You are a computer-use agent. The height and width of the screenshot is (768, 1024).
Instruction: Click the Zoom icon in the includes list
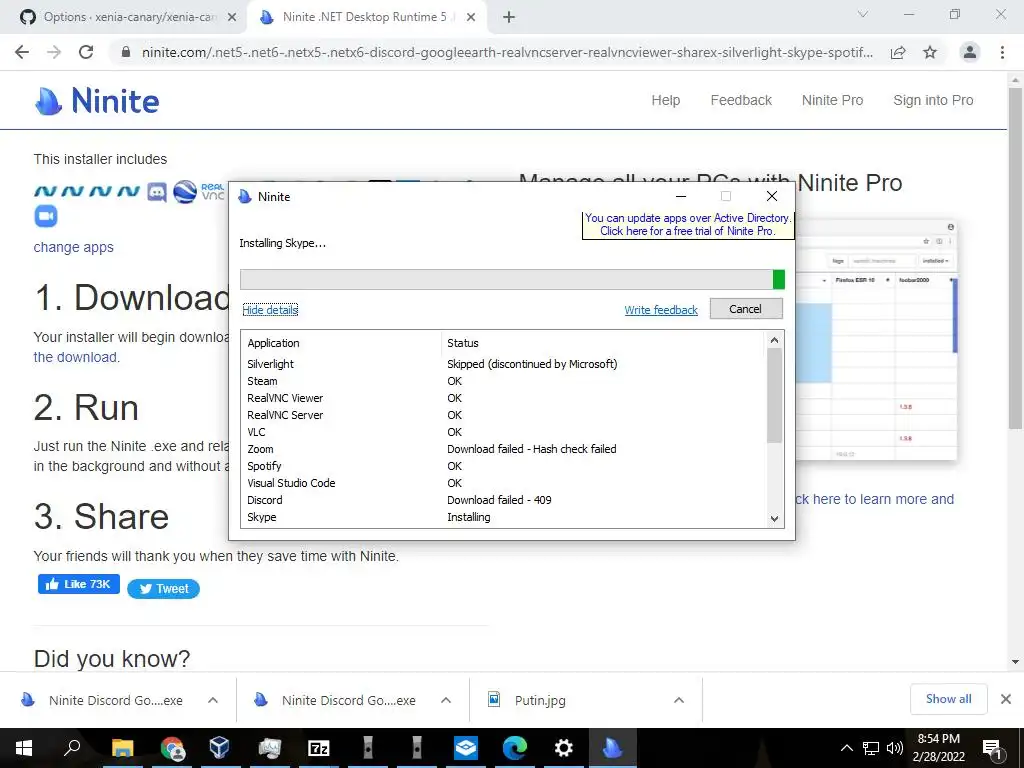pyautogui.click(x=46, y=216)
